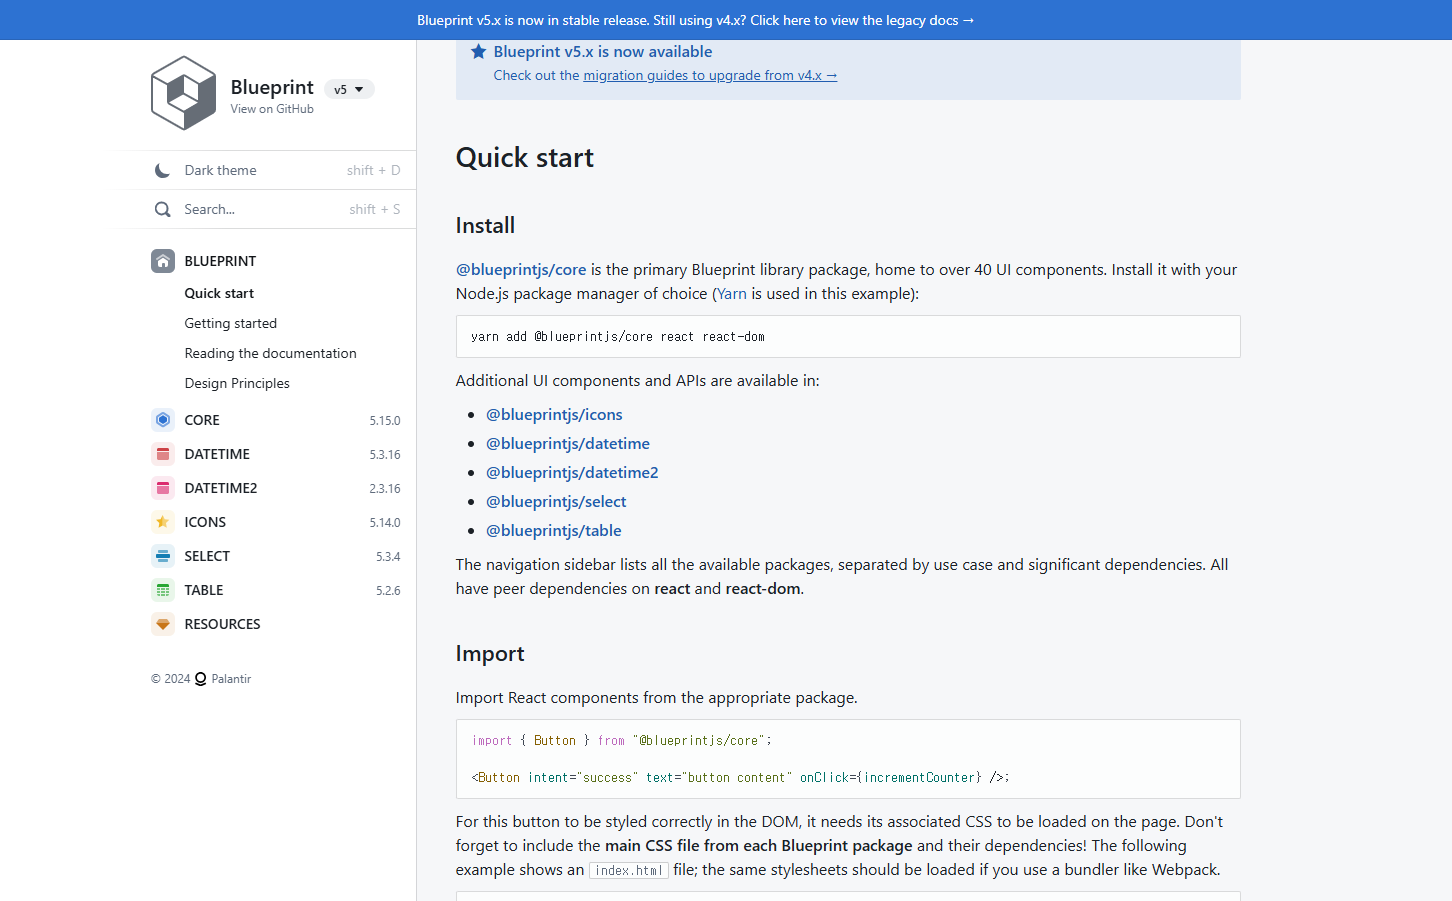
Task: Follow the Yarn link
Action: 732,293
